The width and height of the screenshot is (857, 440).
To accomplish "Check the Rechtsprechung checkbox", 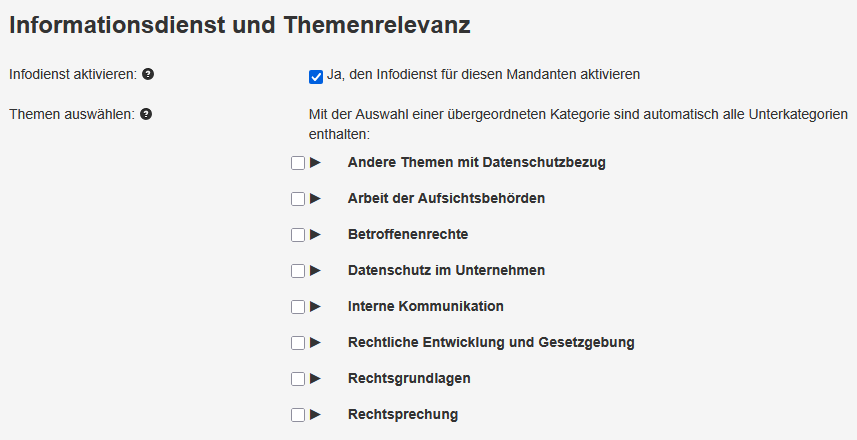I will pyautogui.click(x=298, y=415).
